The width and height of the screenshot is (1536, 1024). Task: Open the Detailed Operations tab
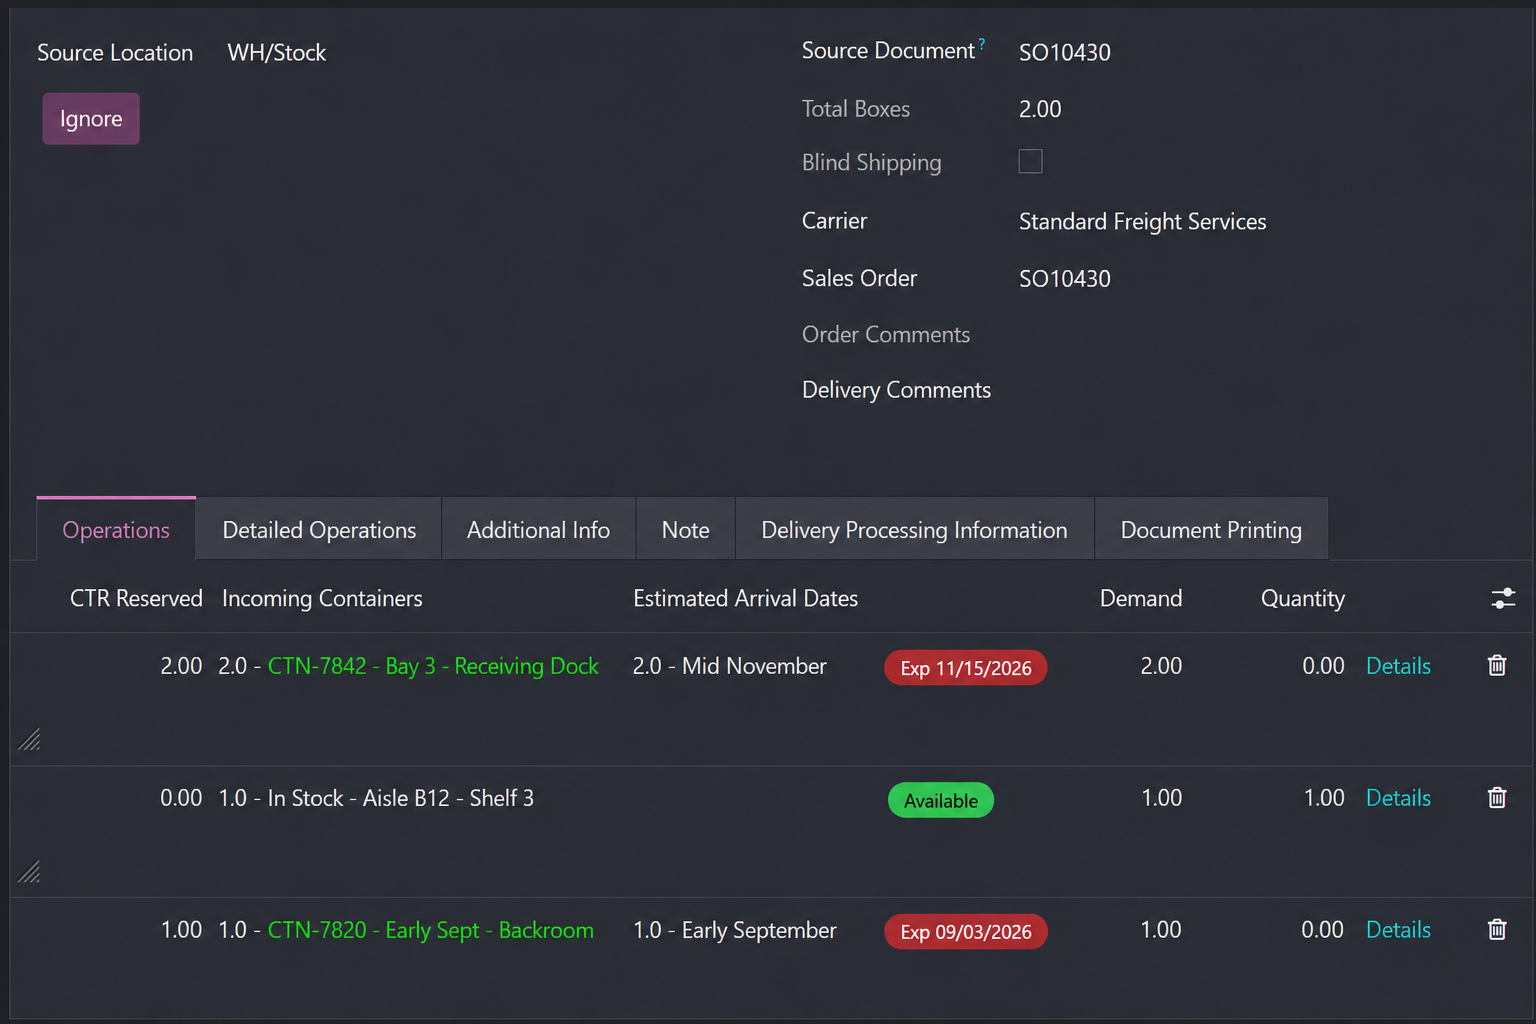[319, 530]
